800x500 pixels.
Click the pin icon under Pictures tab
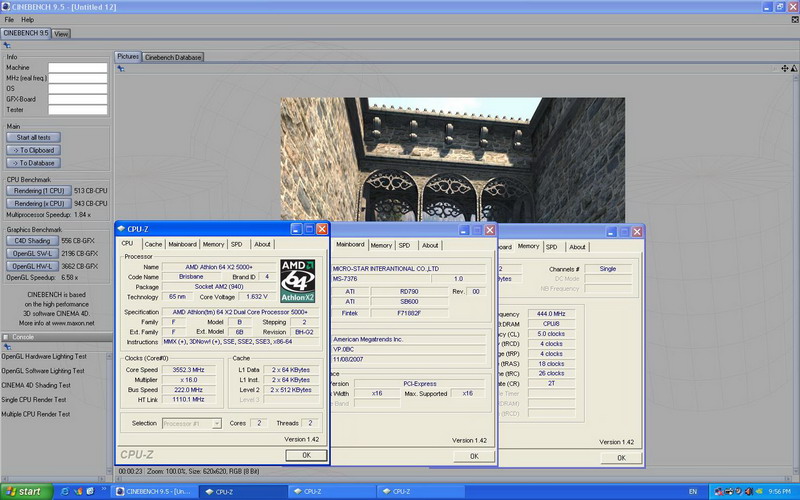(119, 68)
